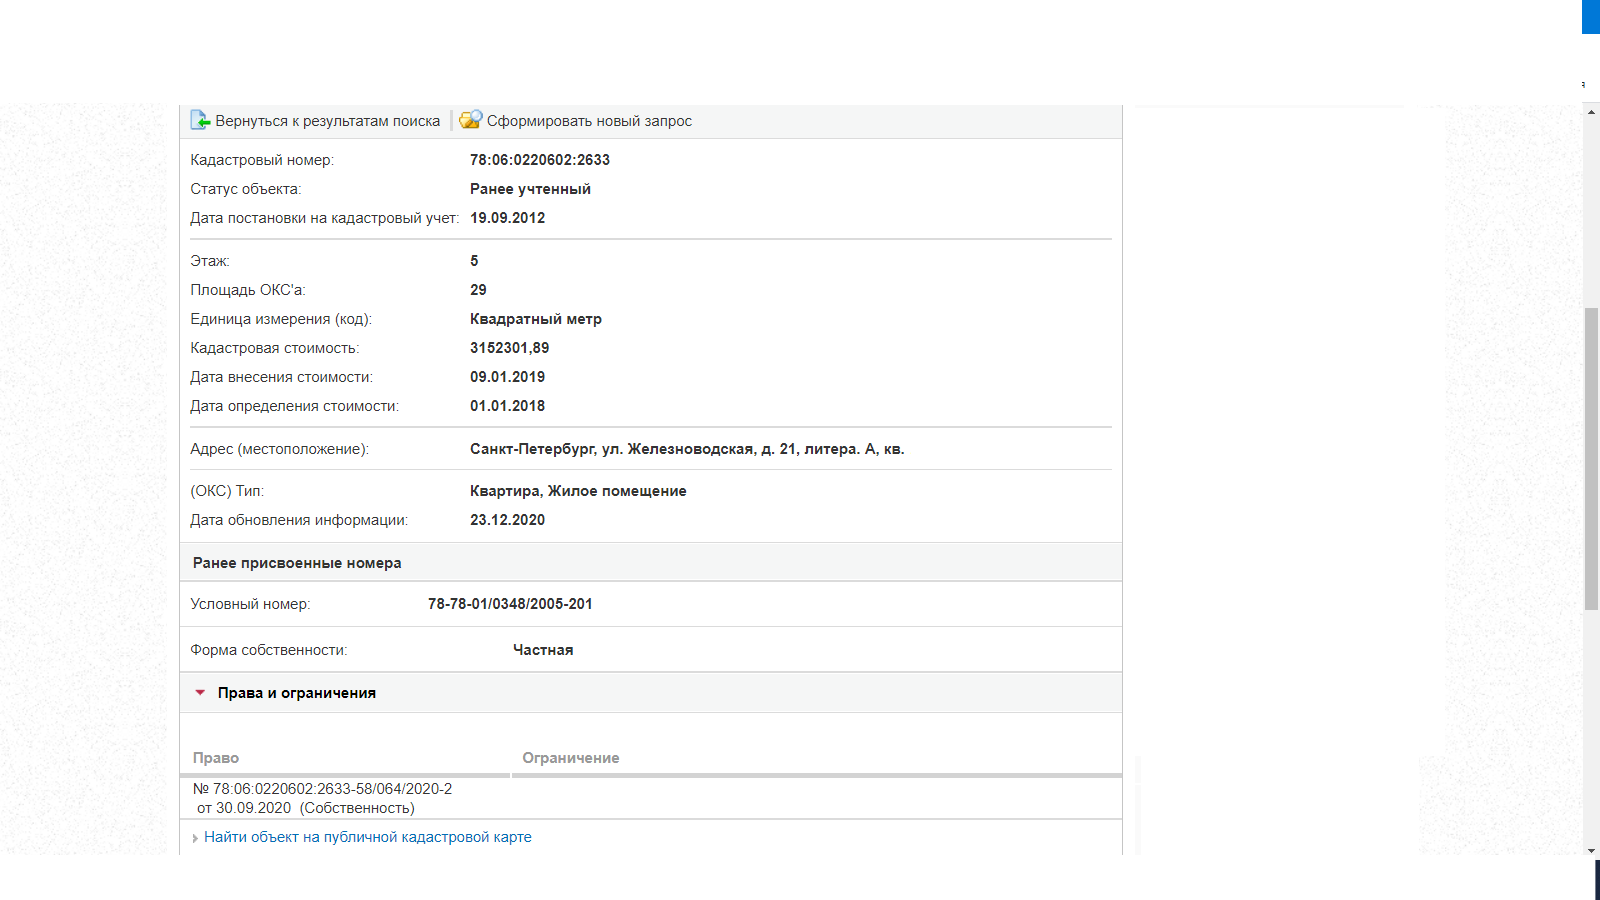1600x900 pixels.
Task: Click the Ранее присвоенные номера section header
Action: click(x=297, y=563)
